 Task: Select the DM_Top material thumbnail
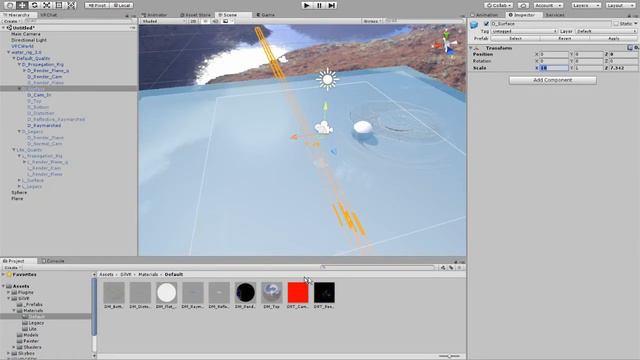pyautogui.click(x=271, y=293)
